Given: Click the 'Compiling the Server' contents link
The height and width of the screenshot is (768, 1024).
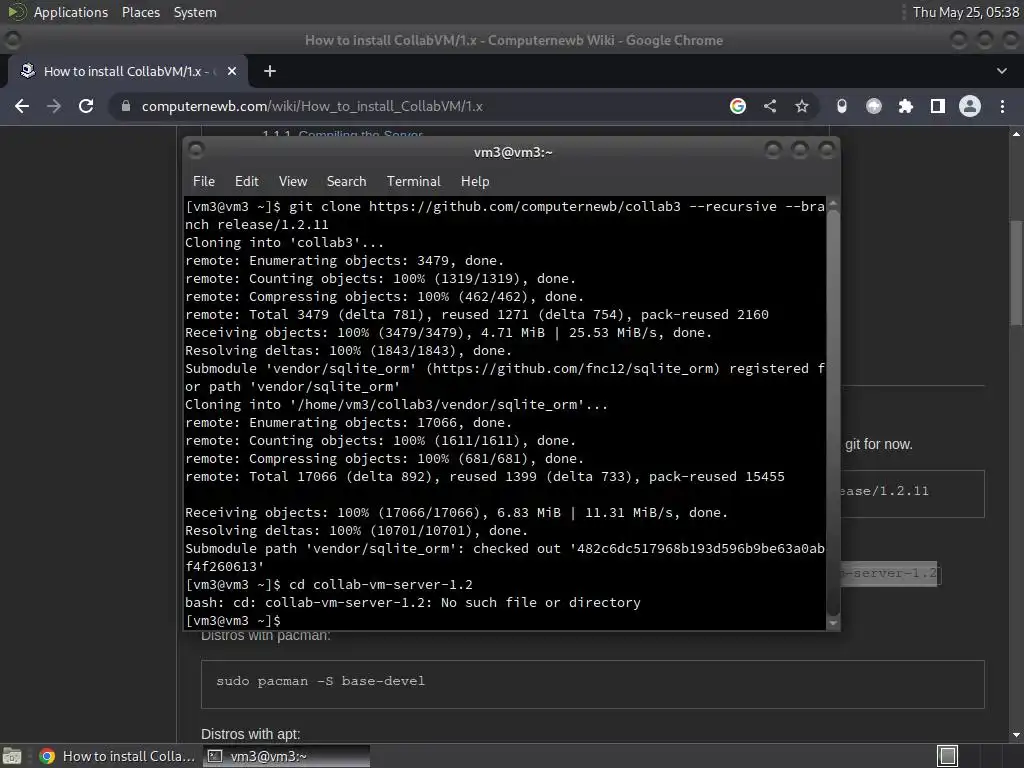Looking at the screenshot, I should pos(360,135).
